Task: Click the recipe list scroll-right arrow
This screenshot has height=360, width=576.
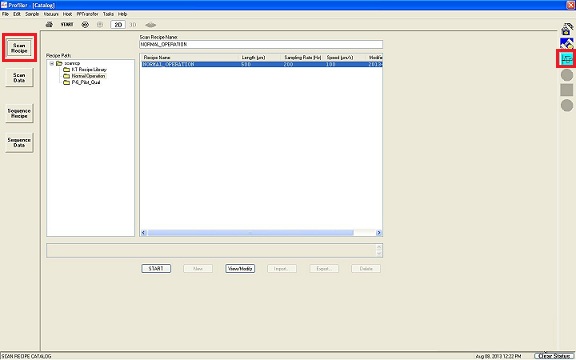Action: [379, 233]
